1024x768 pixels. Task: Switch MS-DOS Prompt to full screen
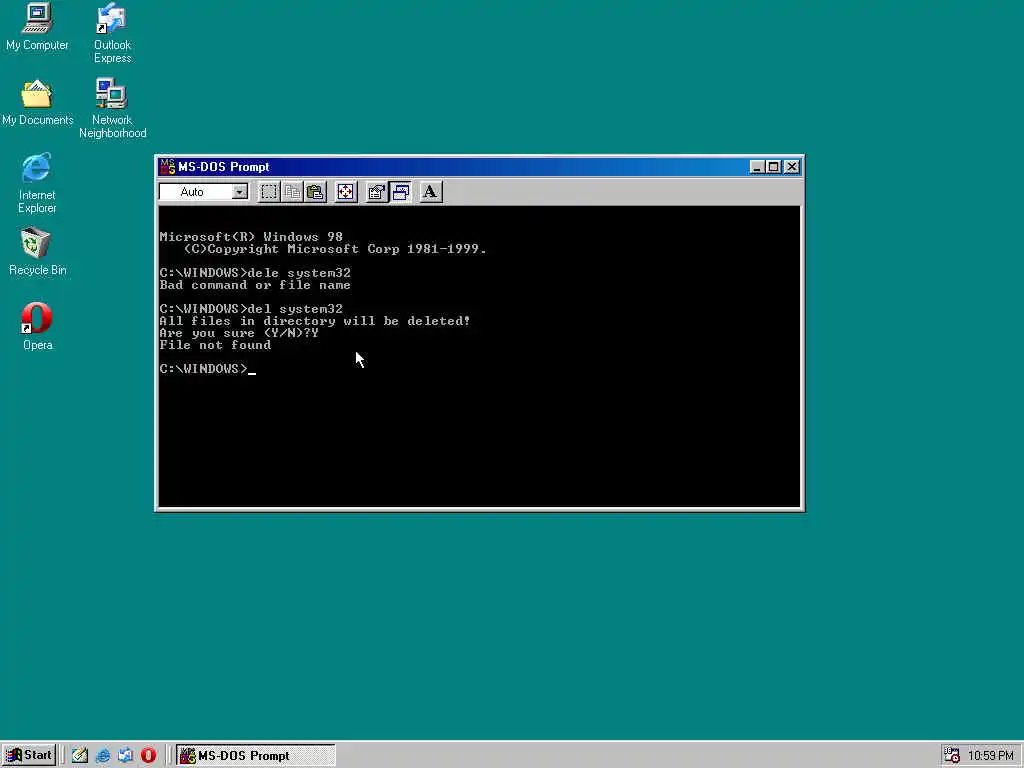coord(345,192)
